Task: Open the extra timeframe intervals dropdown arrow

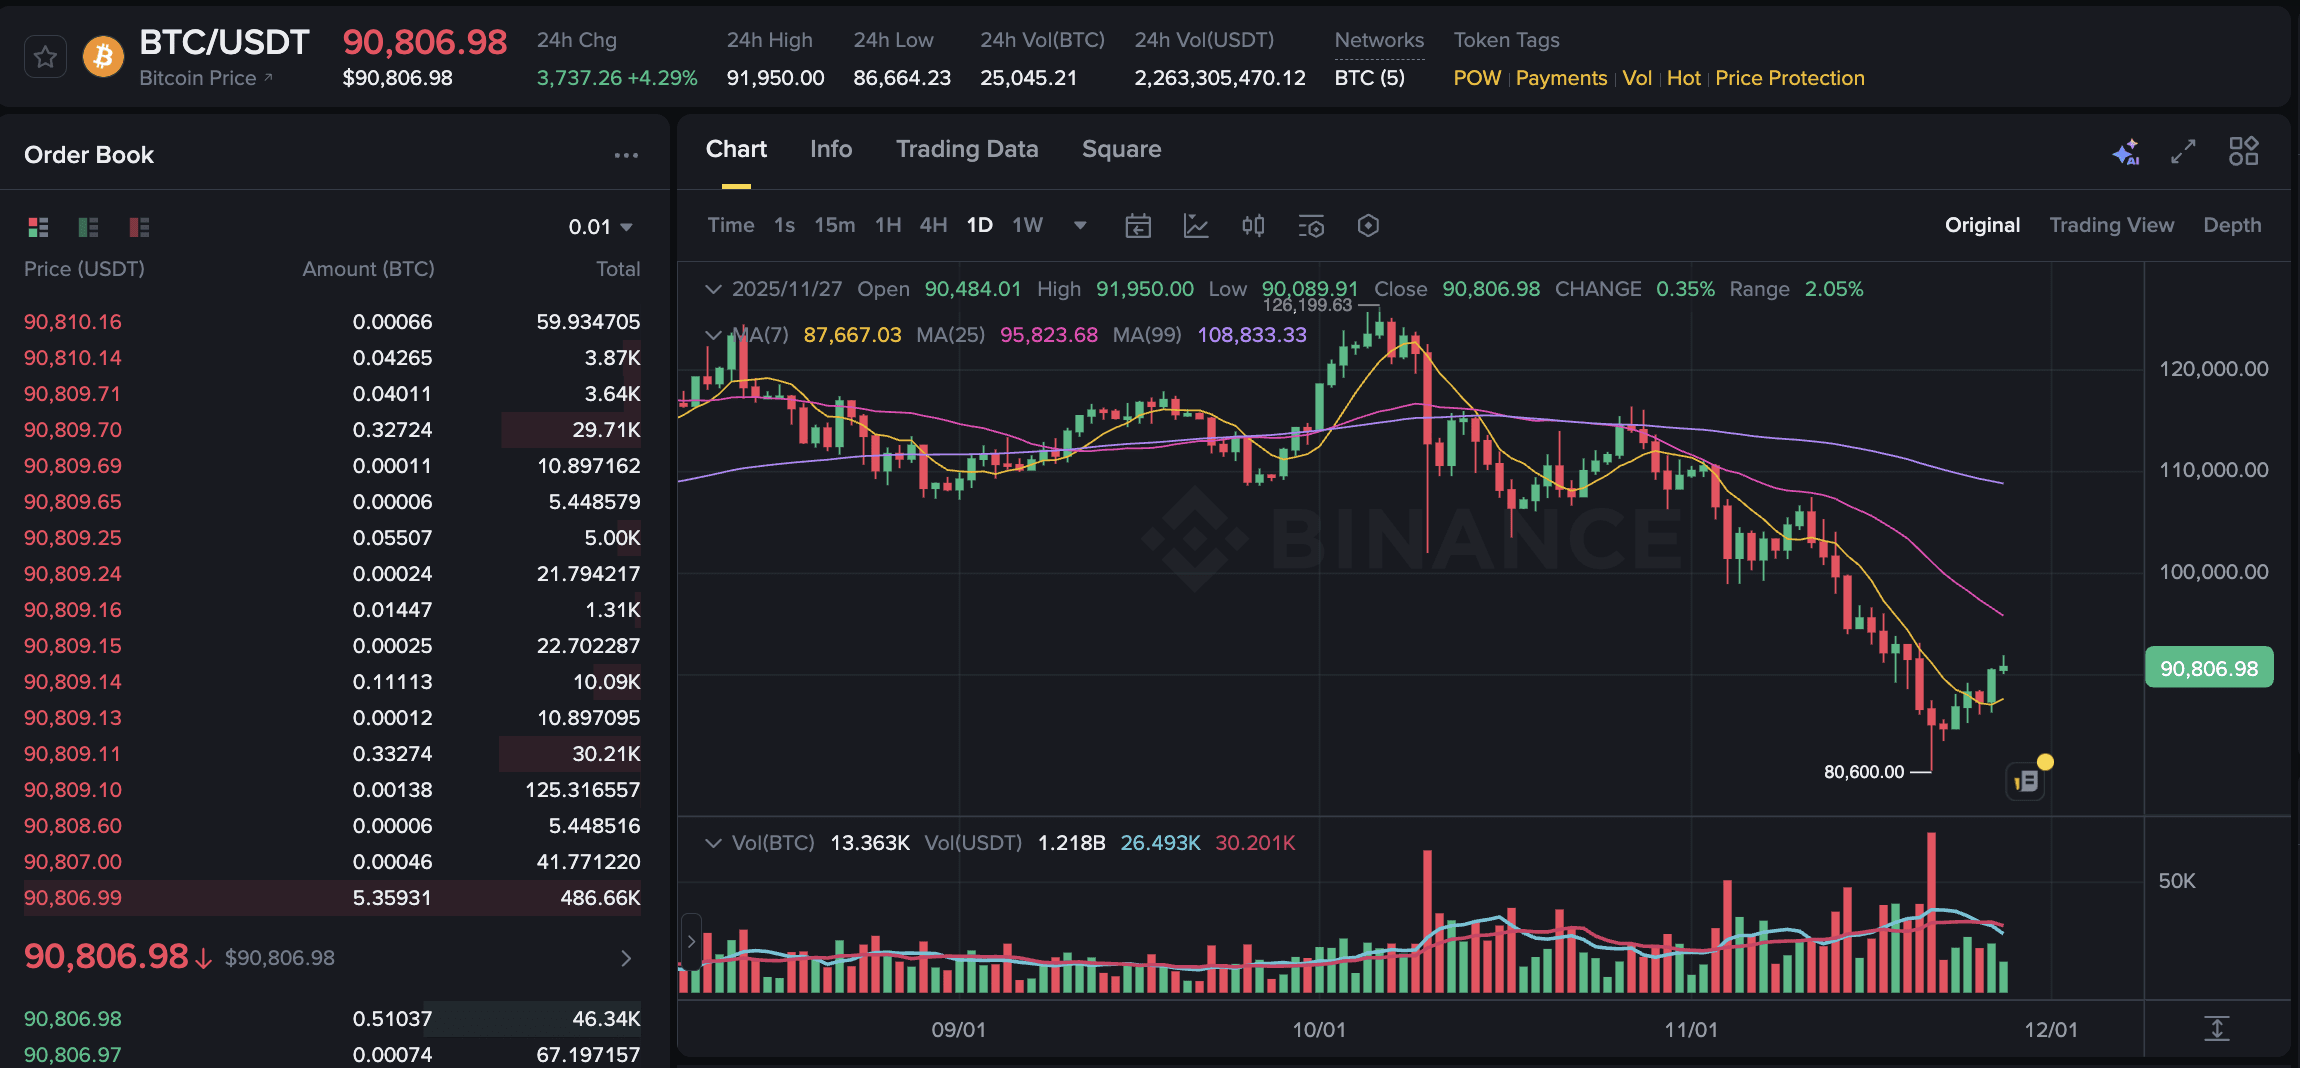Action: (1080, 226)
